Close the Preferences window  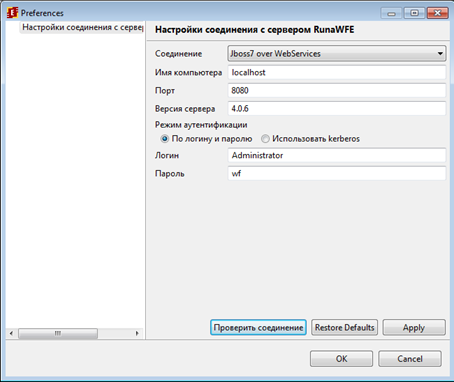point(437,13)
